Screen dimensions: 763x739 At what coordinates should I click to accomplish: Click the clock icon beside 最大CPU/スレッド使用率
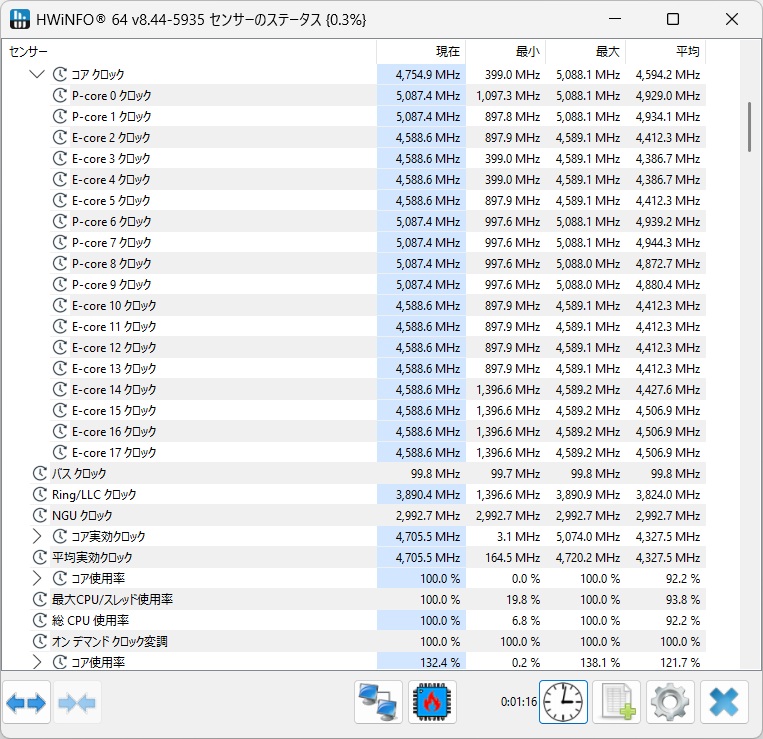(x=39, y=599)
